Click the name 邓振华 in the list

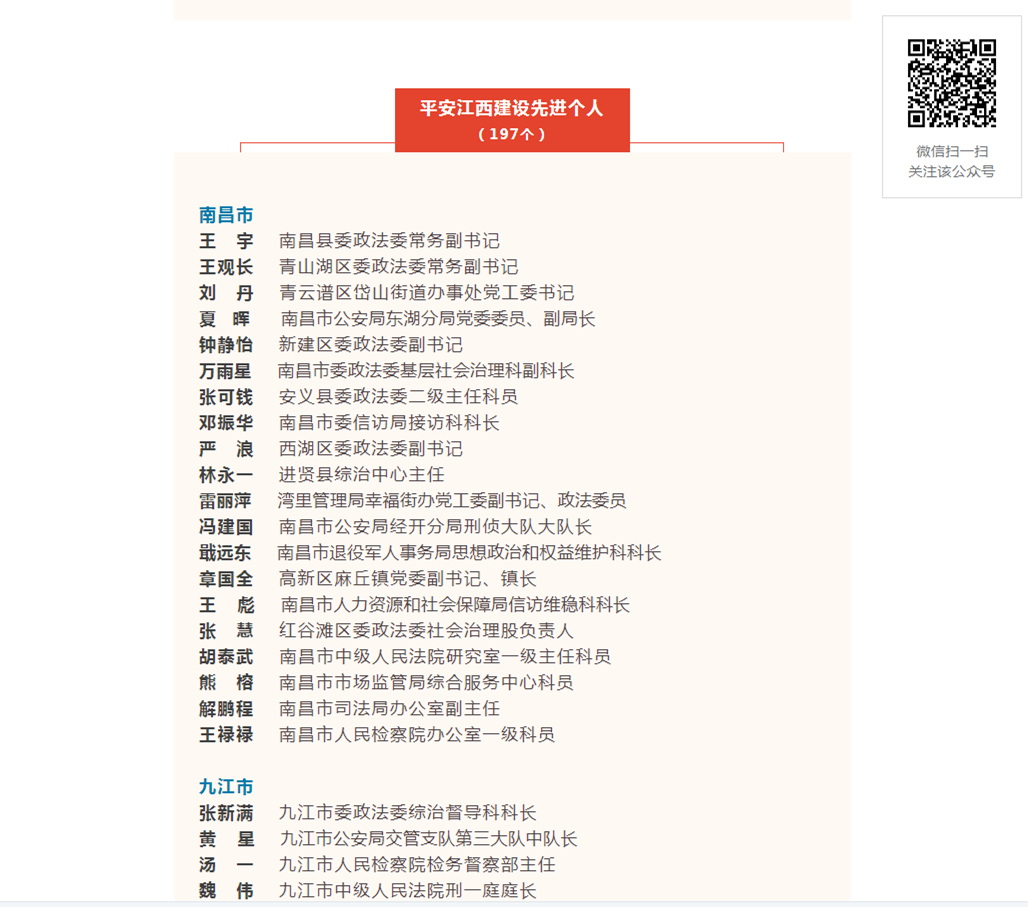click(226, 423)
